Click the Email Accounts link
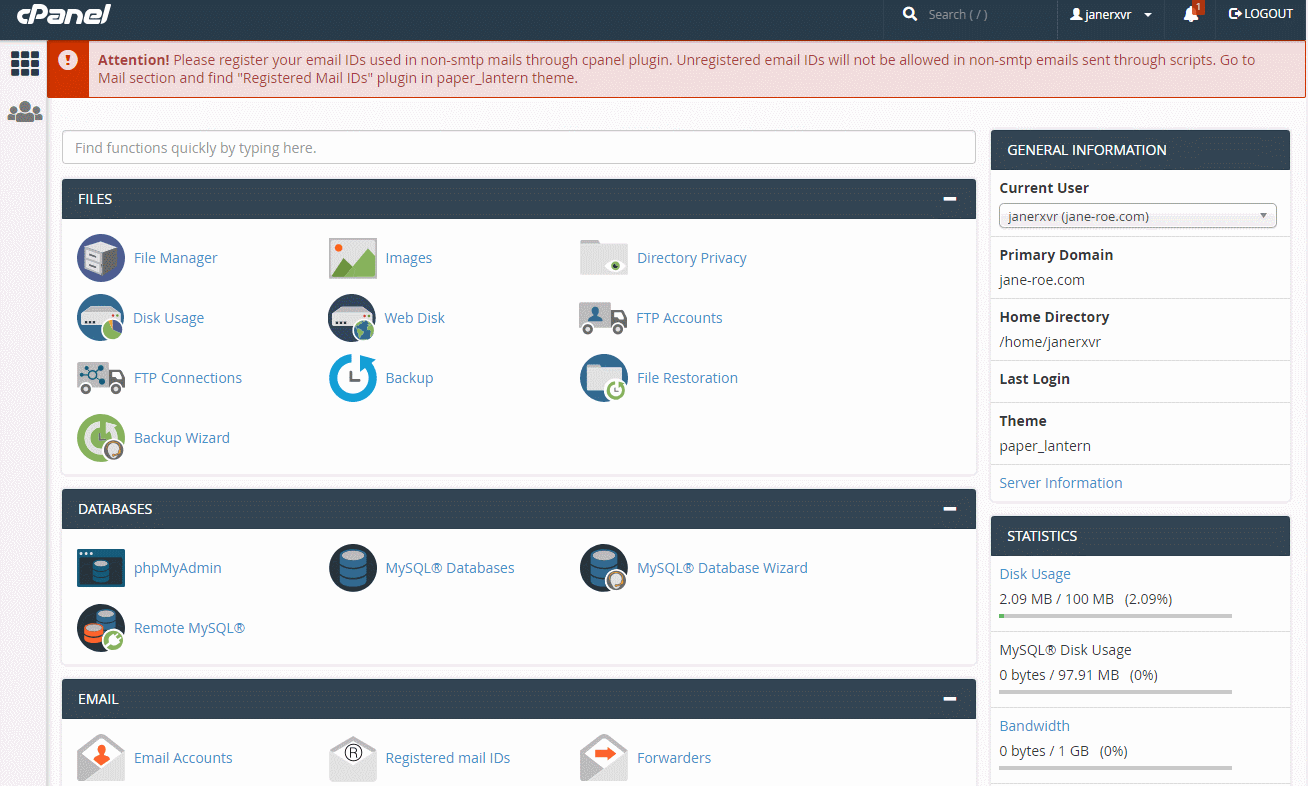 [183, 758]
